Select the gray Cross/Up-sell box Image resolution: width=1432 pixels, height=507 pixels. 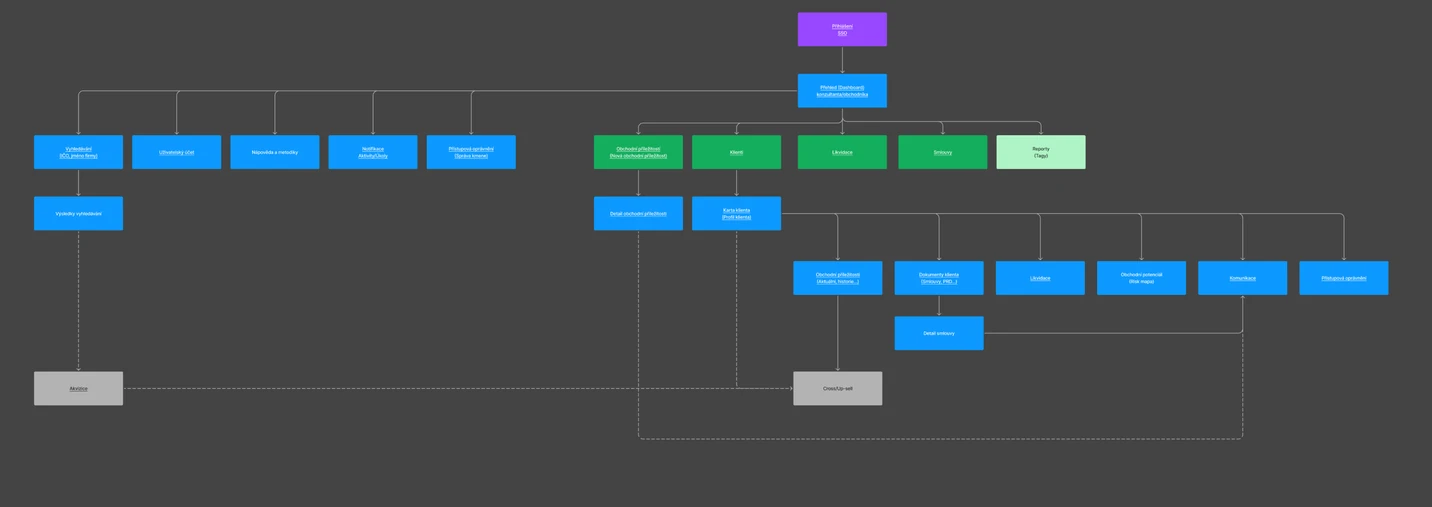pos(838,388)
